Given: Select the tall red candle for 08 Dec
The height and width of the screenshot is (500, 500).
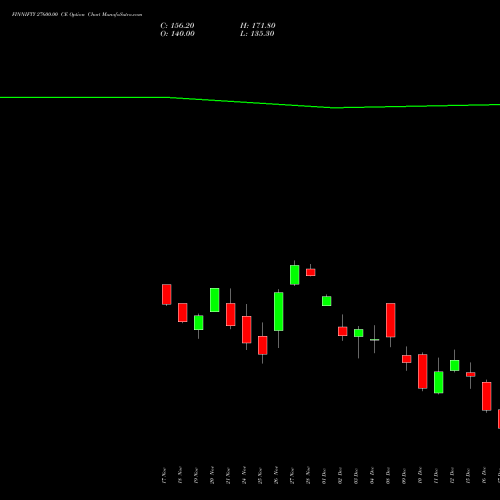Looking at the screenshot, I should click(x=391, y=320).
